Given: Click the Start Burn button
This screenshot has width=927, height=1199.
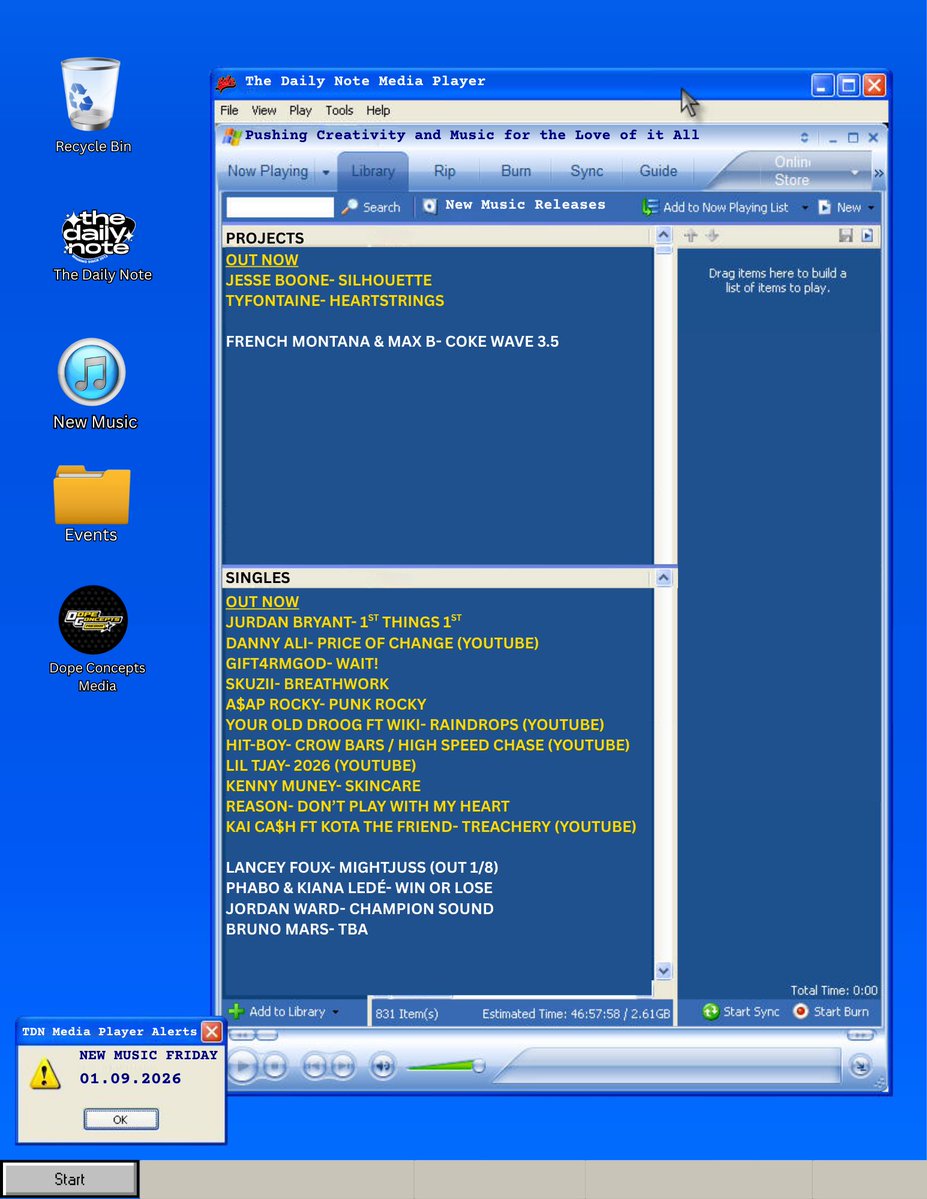Looking at the screenshot, I should 831,1012.
